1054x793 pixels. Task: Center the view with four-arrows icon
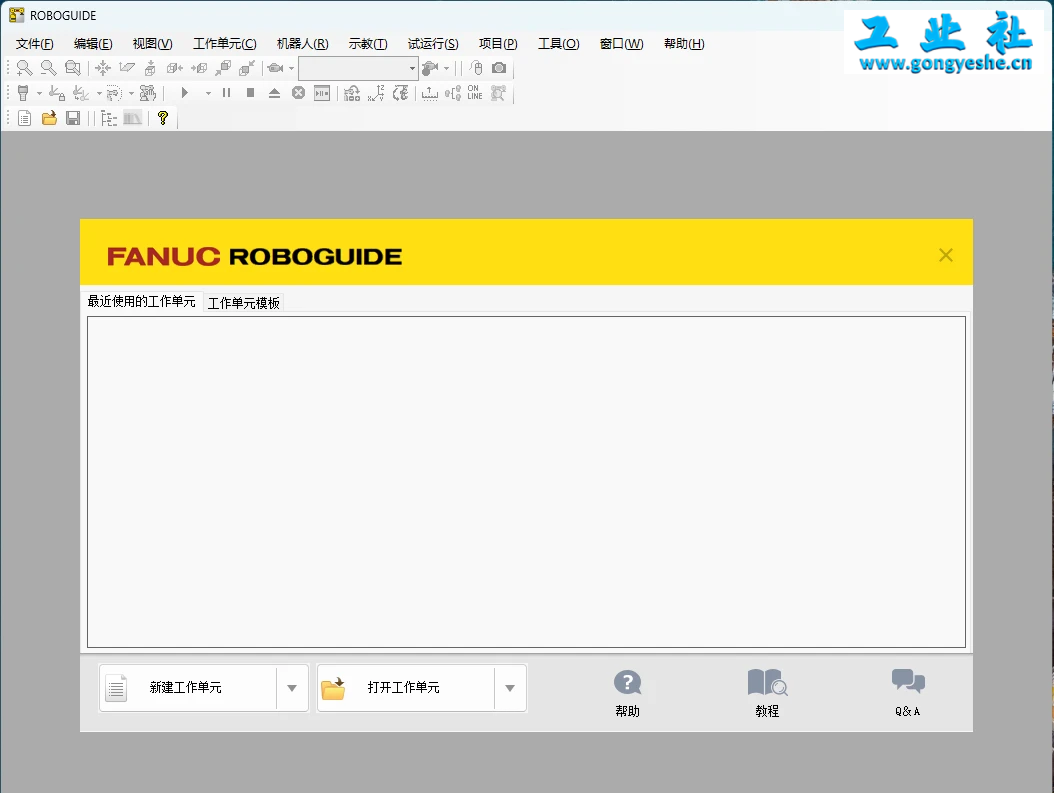[103, 68]
